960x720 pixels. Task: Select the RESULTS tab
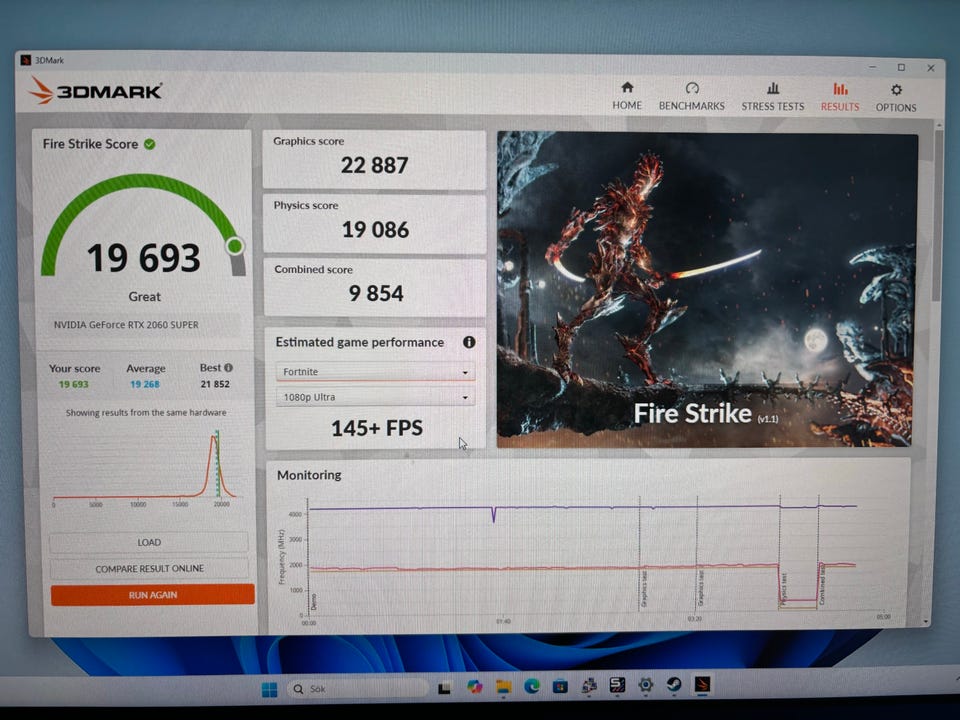(x=839, y=97)
